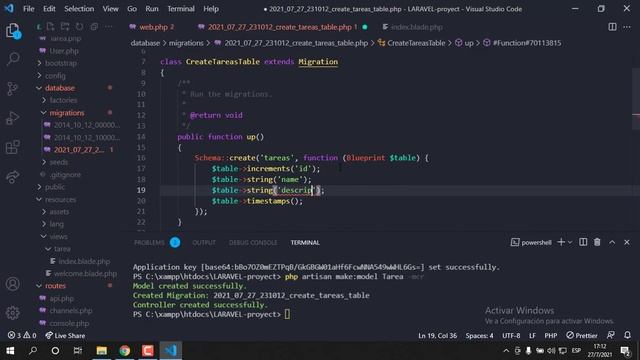Split the terminal panel

click(583, 242)
